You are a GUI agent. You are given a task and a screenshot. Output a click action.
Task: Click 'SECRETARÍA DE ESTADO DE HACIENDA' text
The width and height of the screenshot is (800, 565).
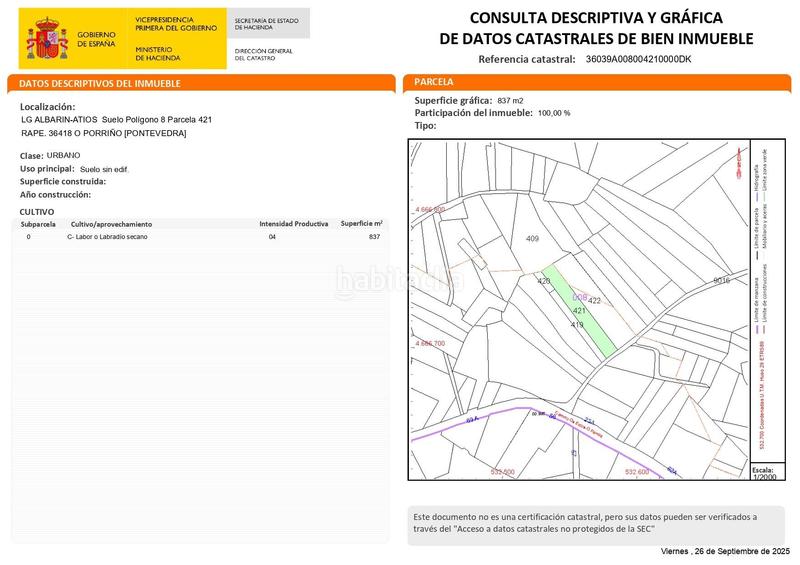[x=266, y=24]
